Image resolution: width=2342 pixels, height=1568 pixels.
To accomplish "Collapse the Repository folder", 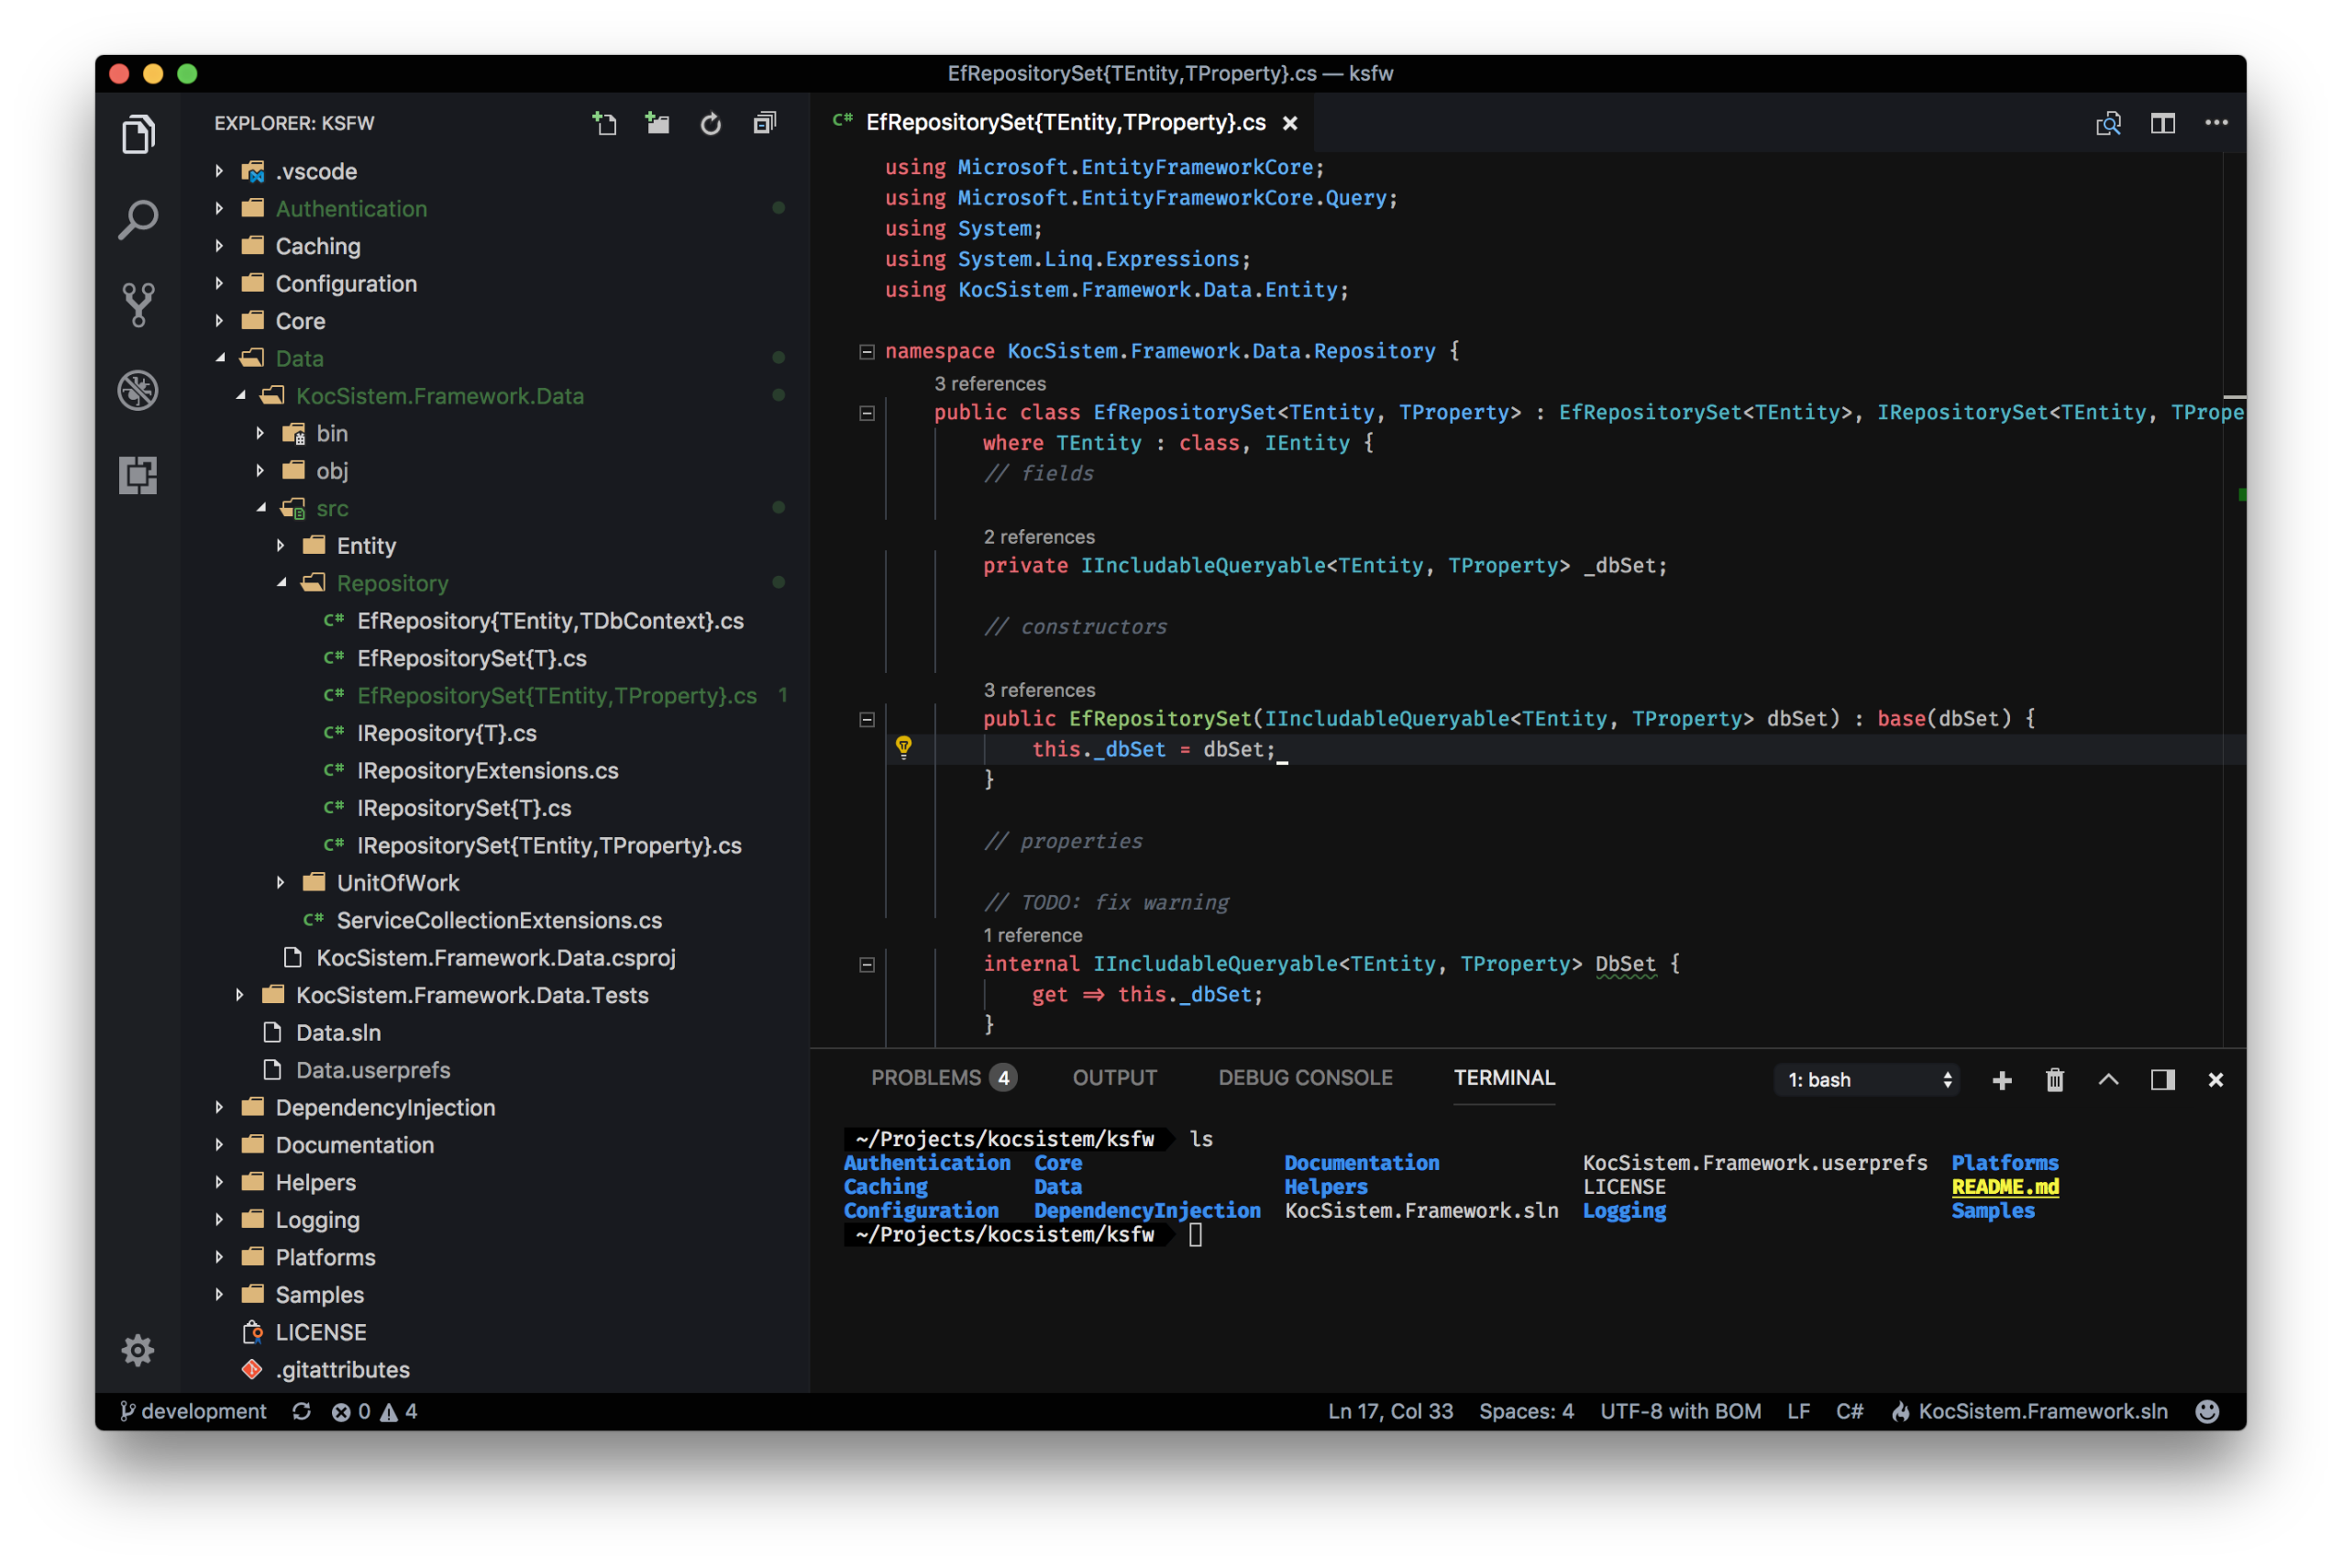I will coord(391,583).
